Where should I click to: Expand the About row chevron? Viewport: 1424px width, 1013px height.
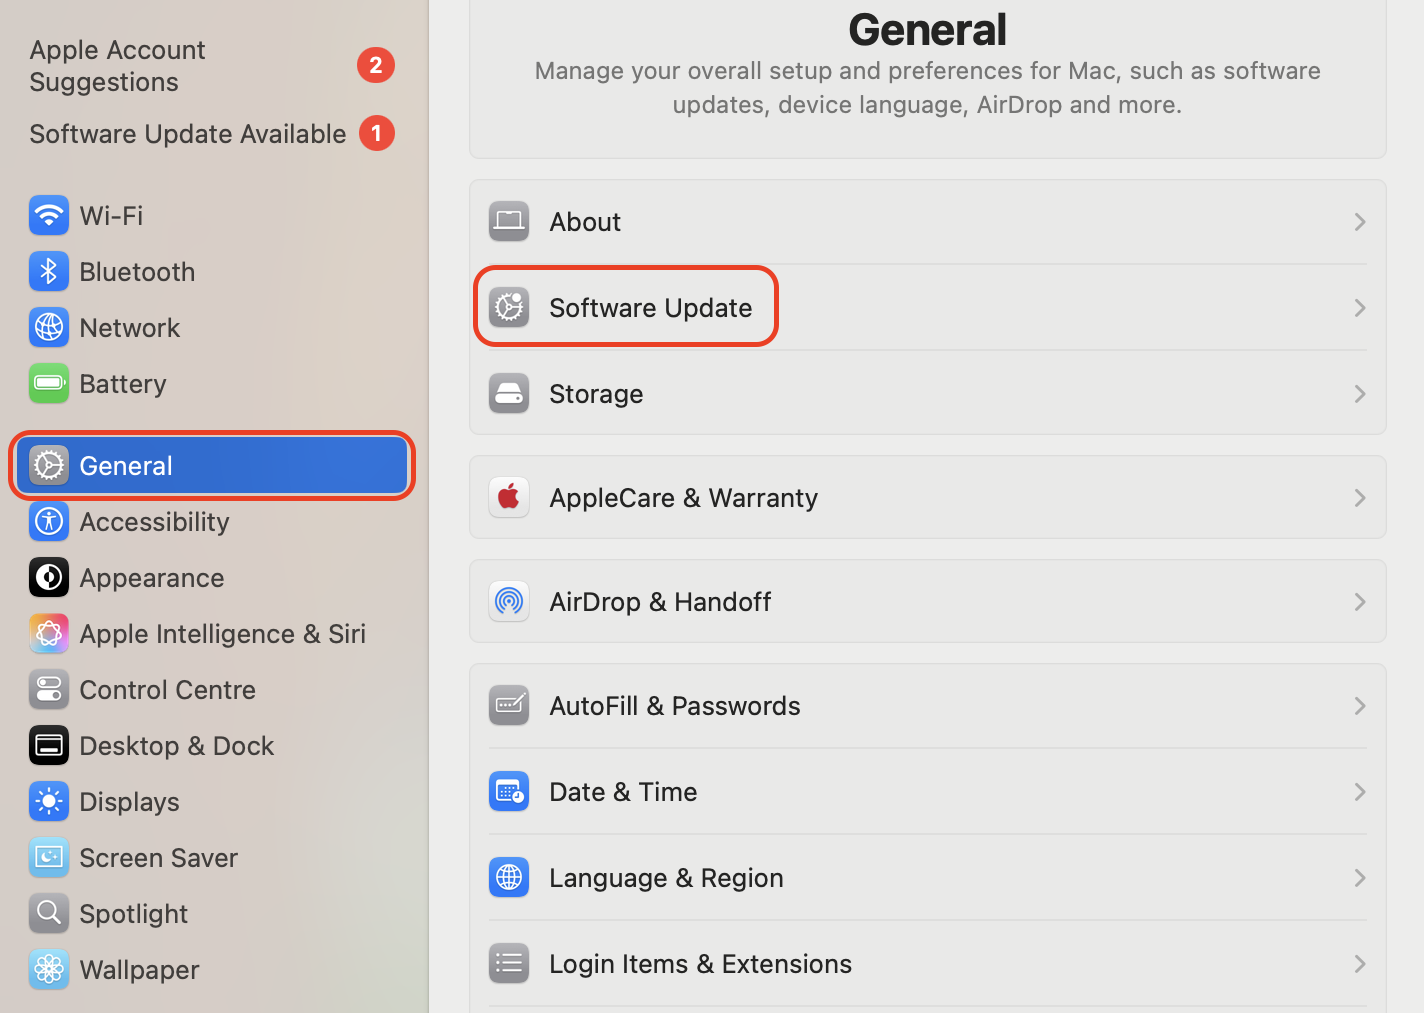coord(1359,221)
